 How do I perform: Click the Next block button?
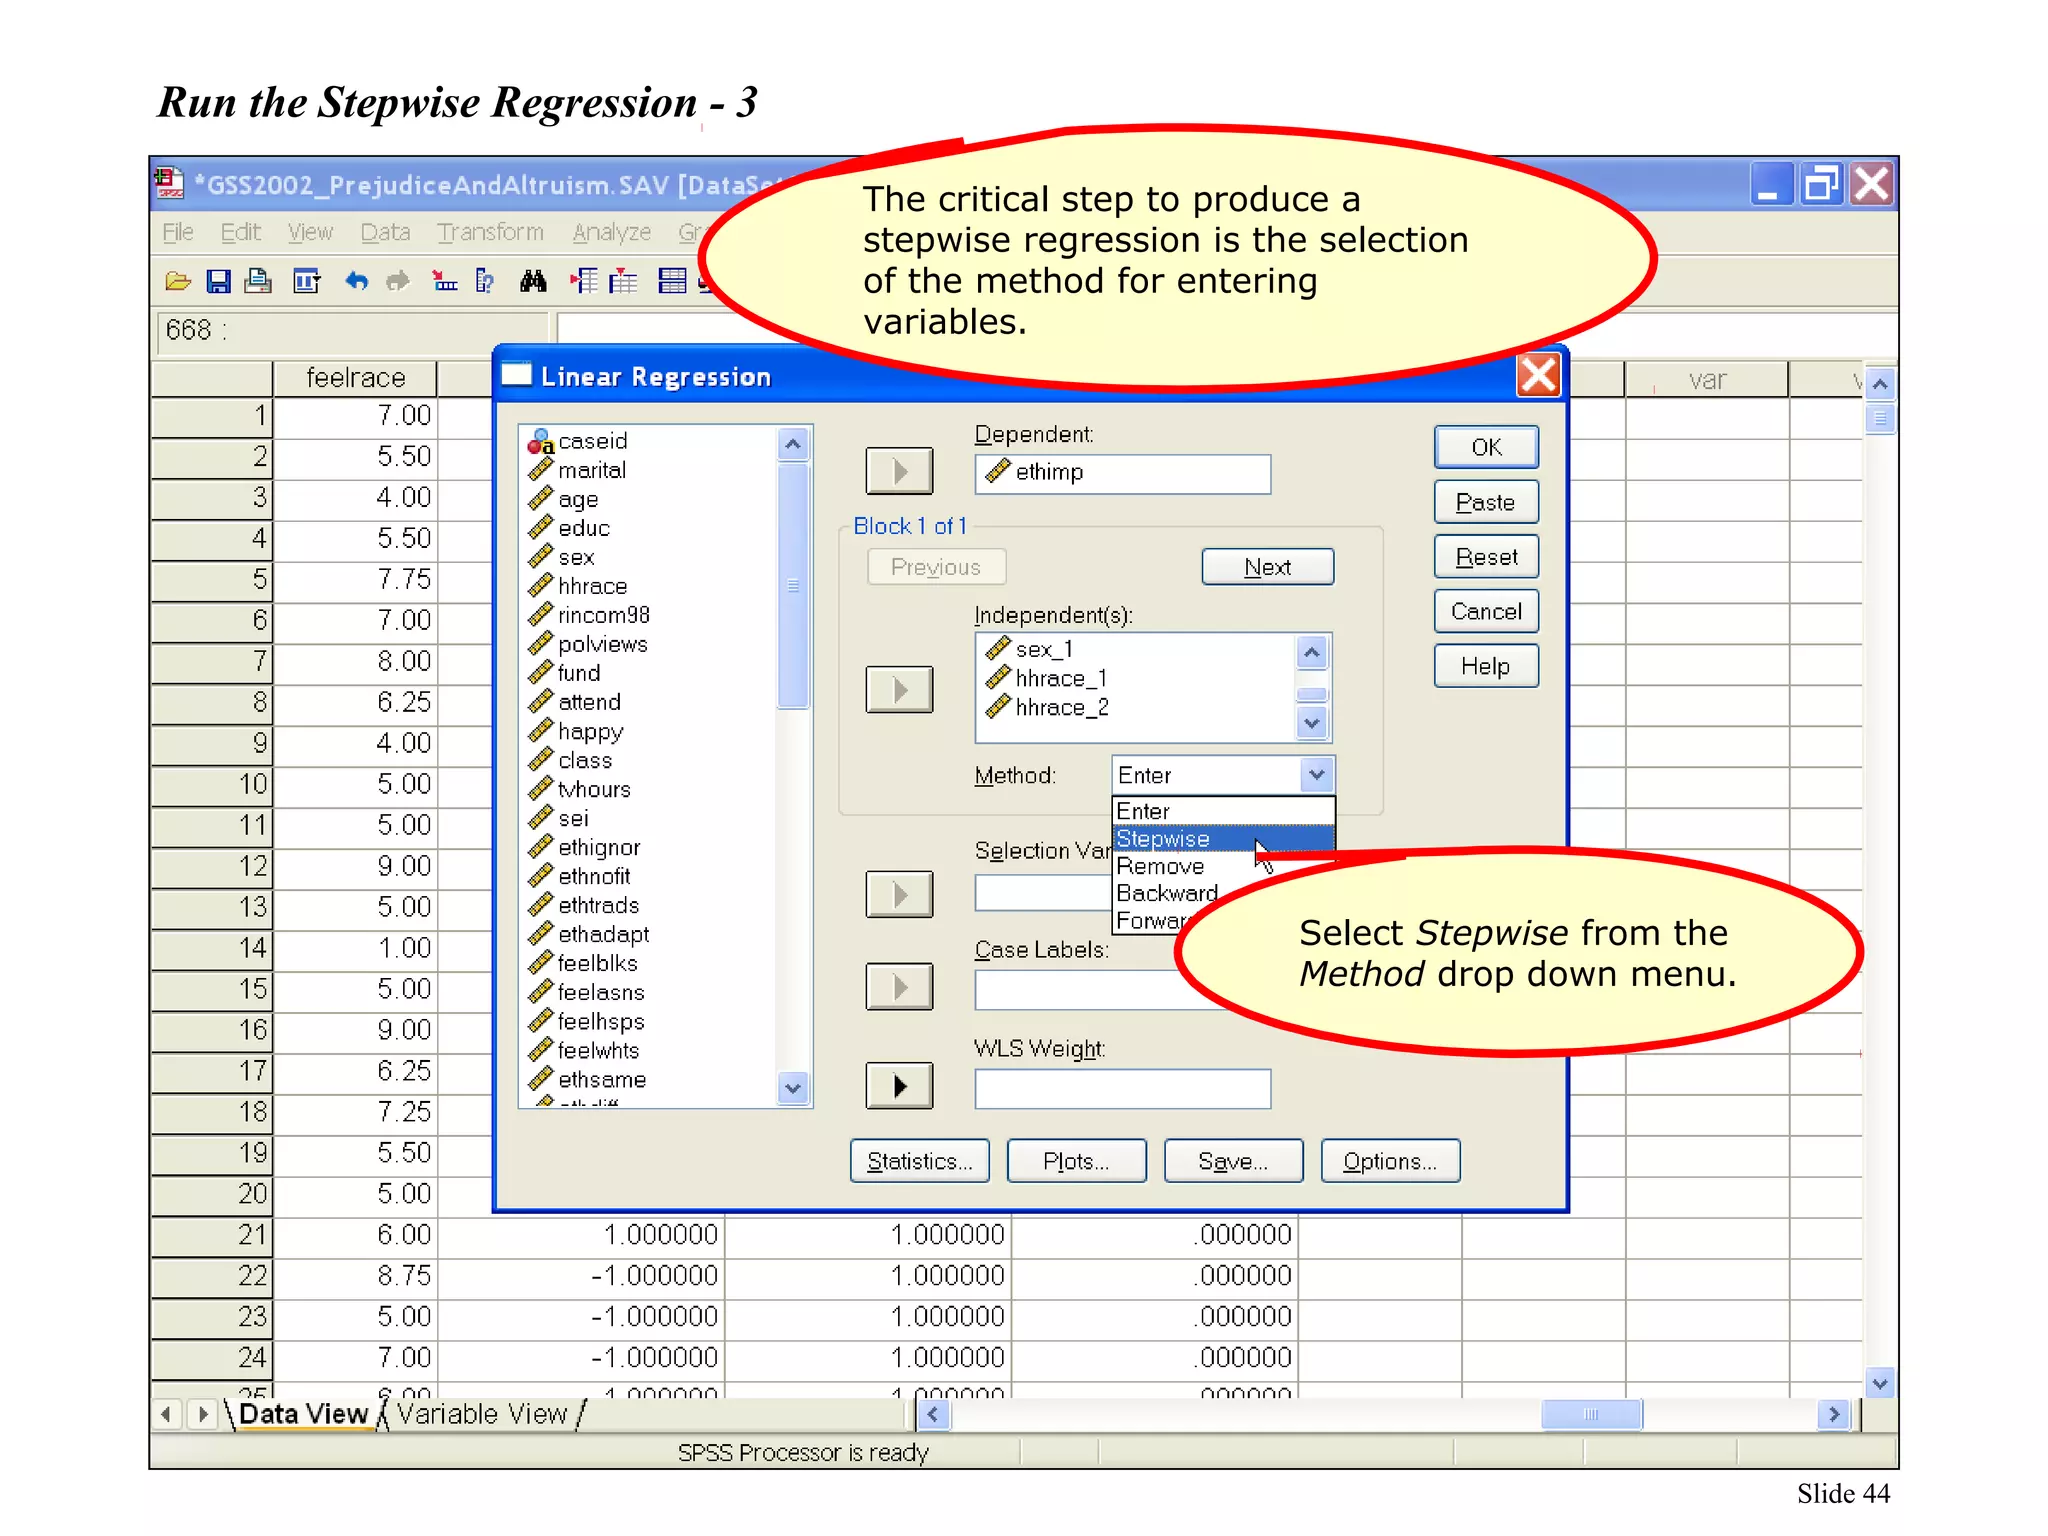coord(1268,567)
